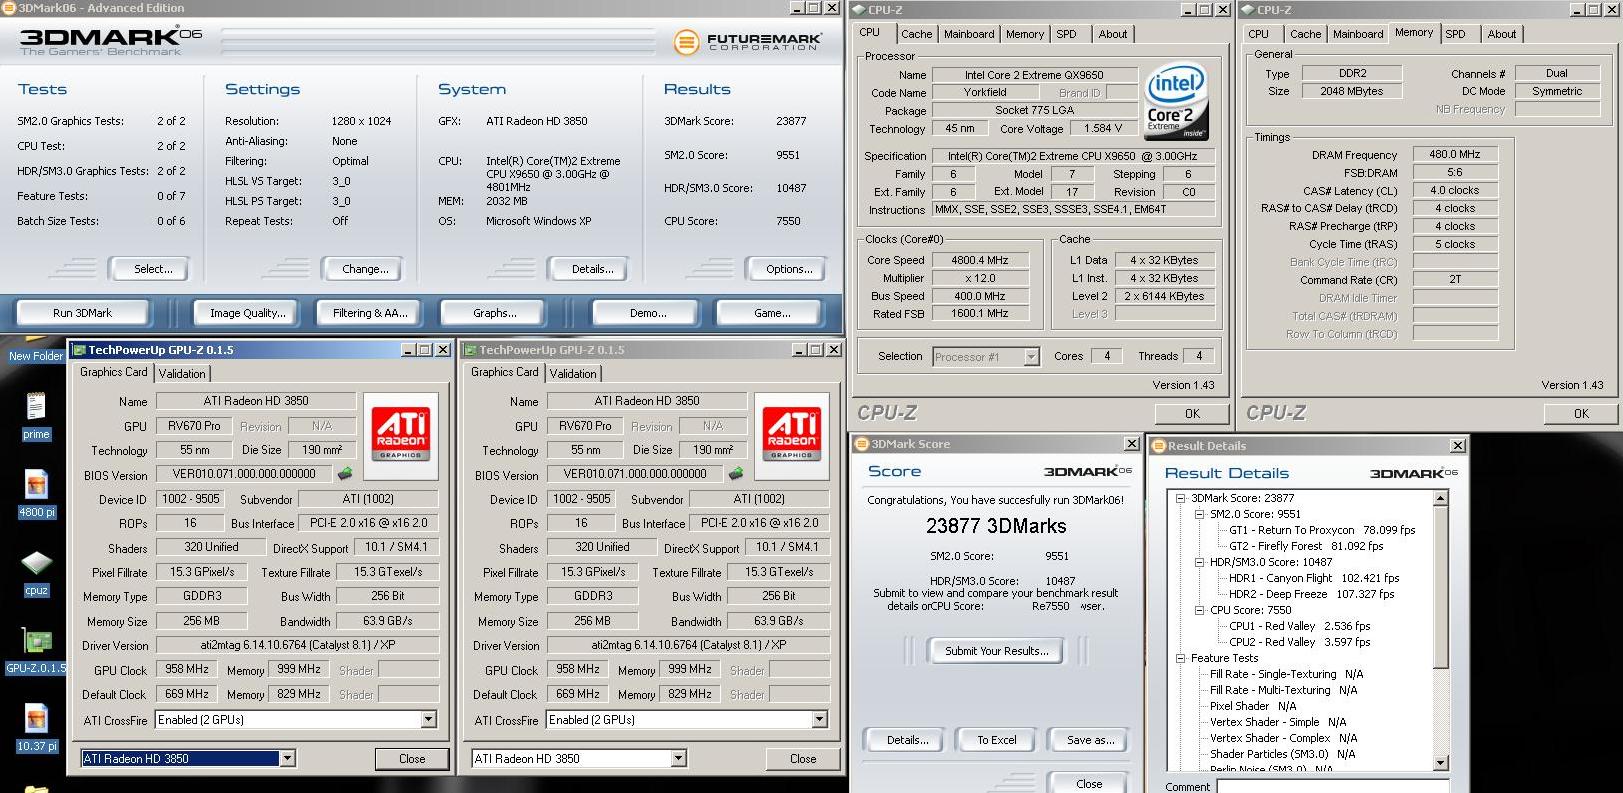Switch to the Cache tab in left CPU-Z
Screen dimensions: 1623x793
tap(916, 34)
